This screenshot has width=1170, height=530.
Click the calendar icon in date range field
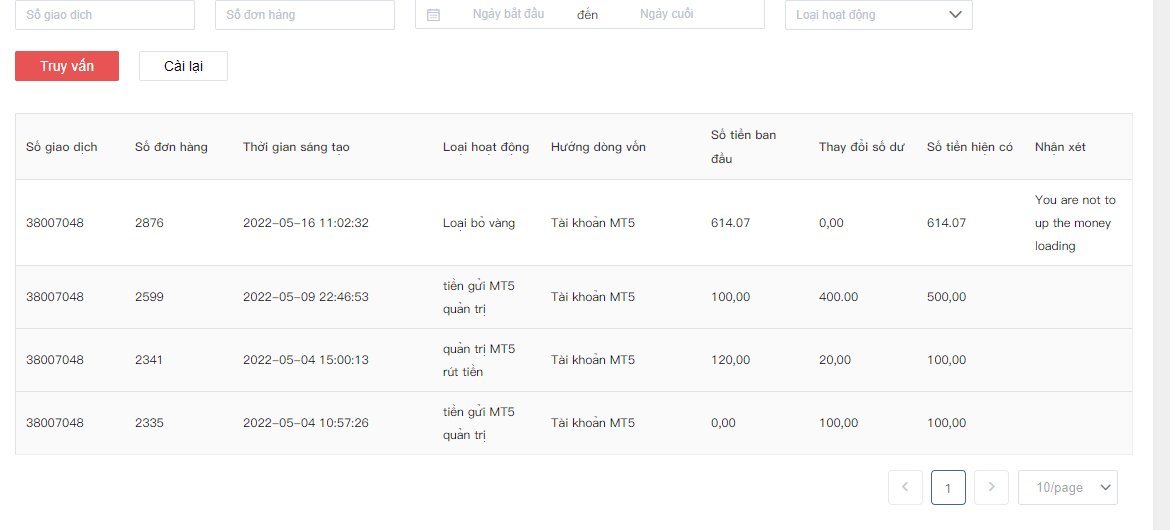(x=433, y=14)
